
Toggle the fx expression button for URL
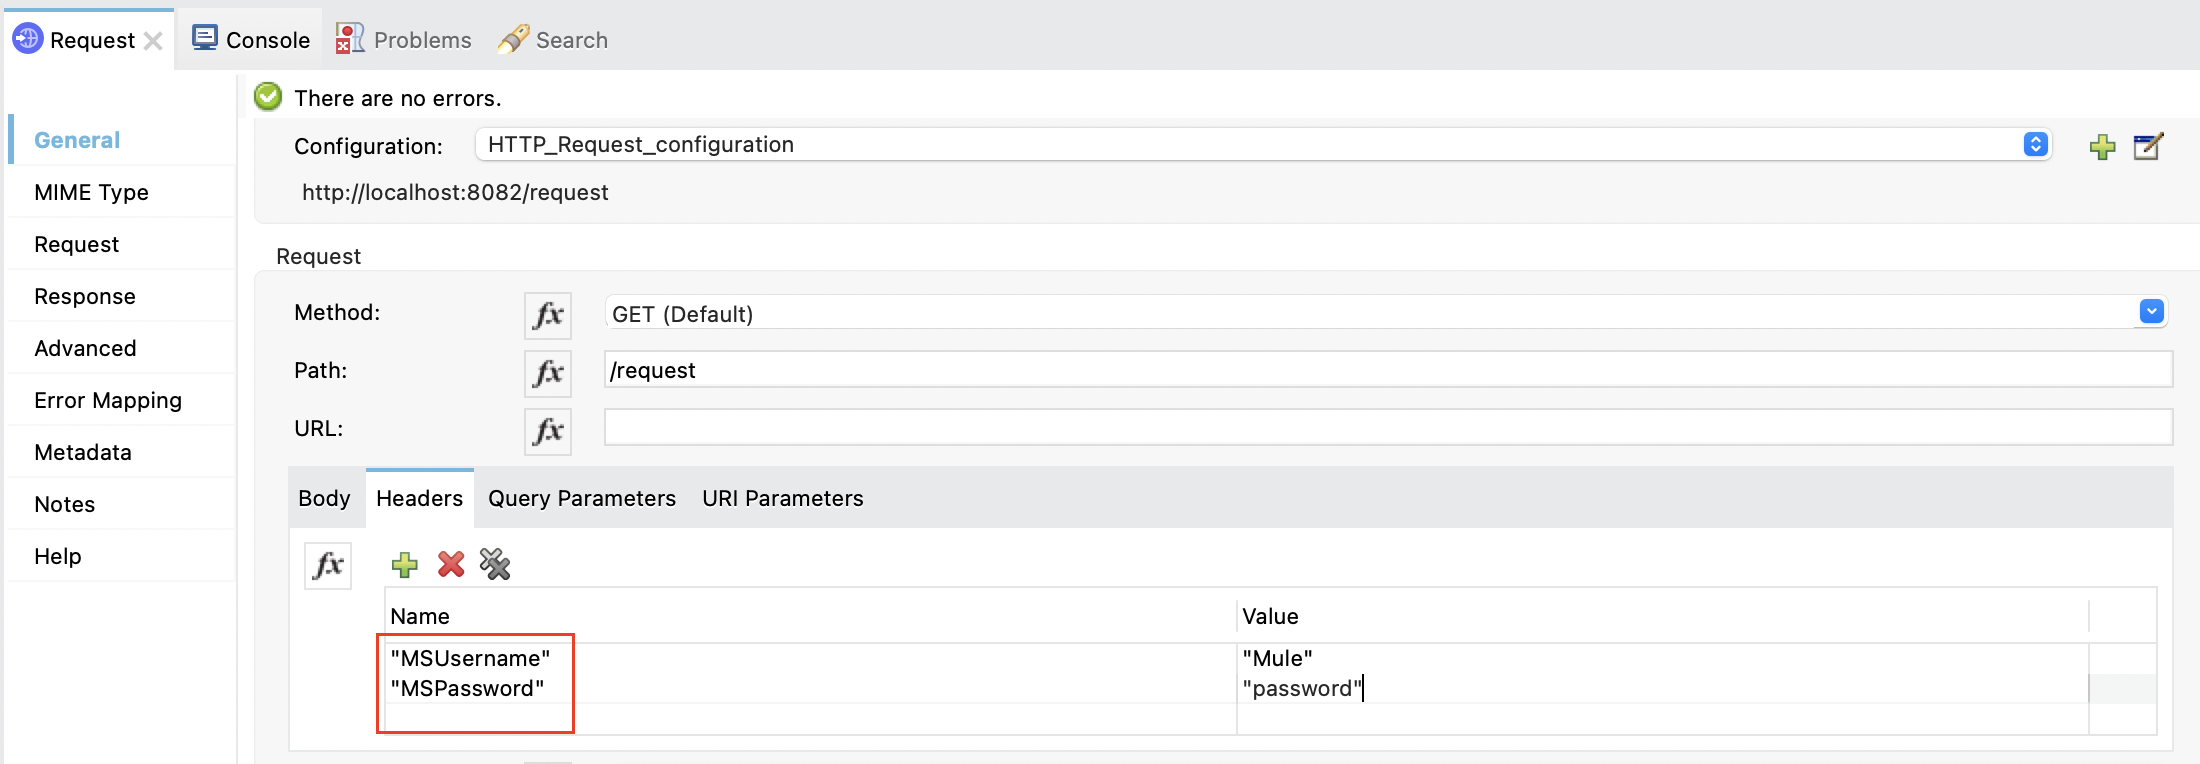[x=547, y=431]
